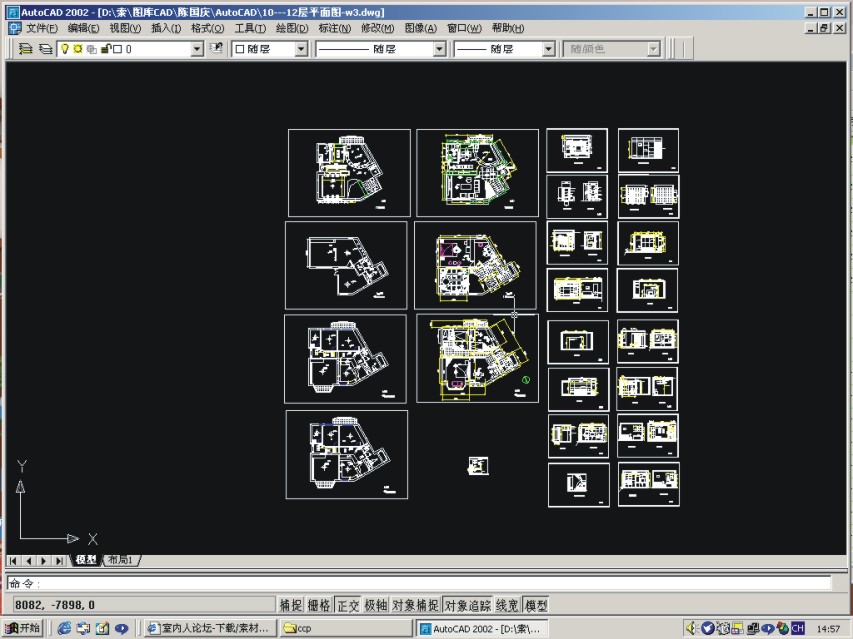Launch Internet Explorer from quick launch
This screenshot has height=639, width=853.
click(x=64, y=628)
